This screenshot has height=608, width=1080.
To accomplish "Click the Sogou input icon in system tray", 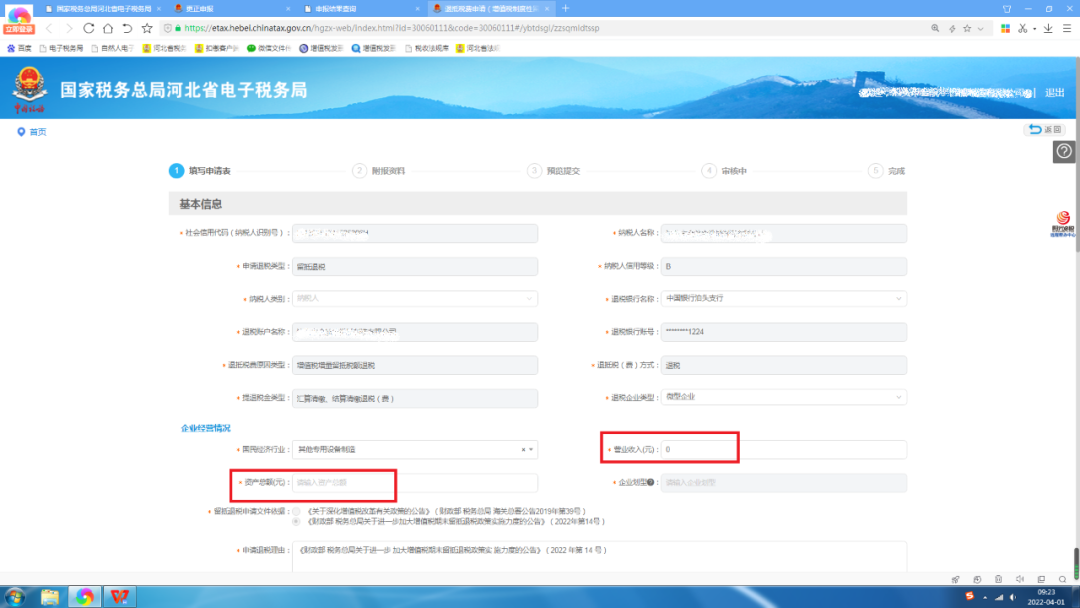I will click(970, 596).
